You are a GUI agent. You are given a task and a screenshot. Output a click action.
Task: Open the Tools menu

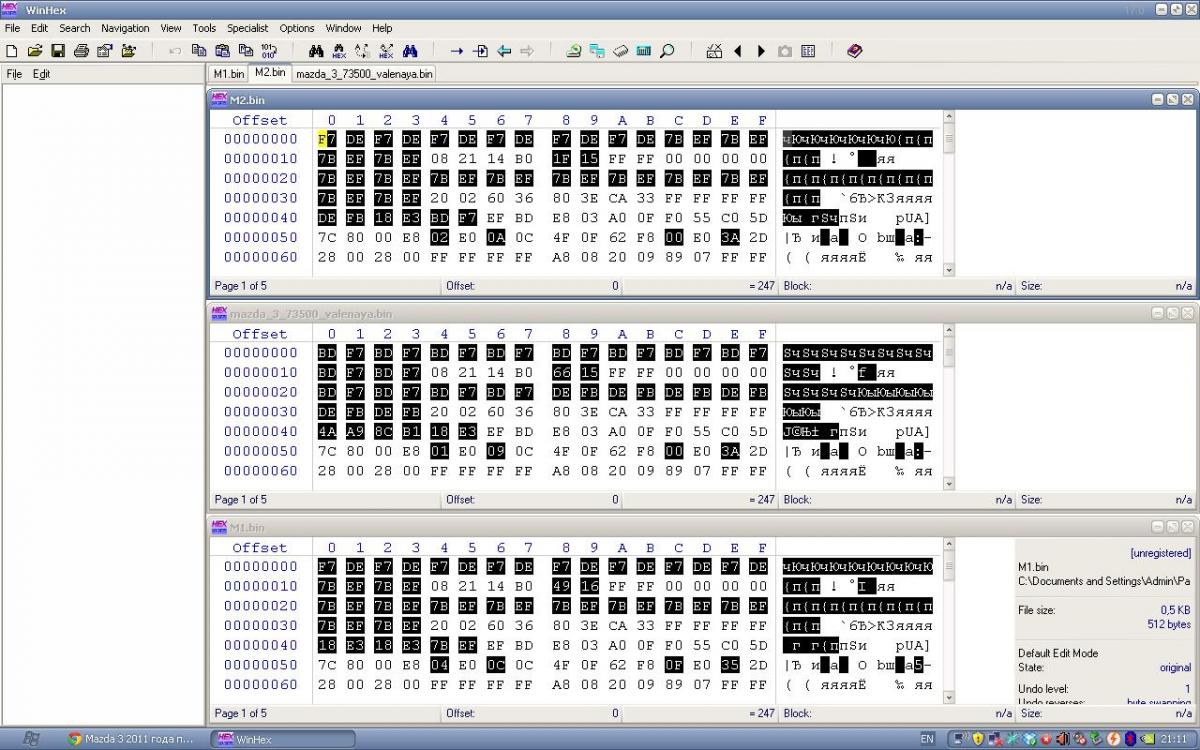tap(204, 28)
